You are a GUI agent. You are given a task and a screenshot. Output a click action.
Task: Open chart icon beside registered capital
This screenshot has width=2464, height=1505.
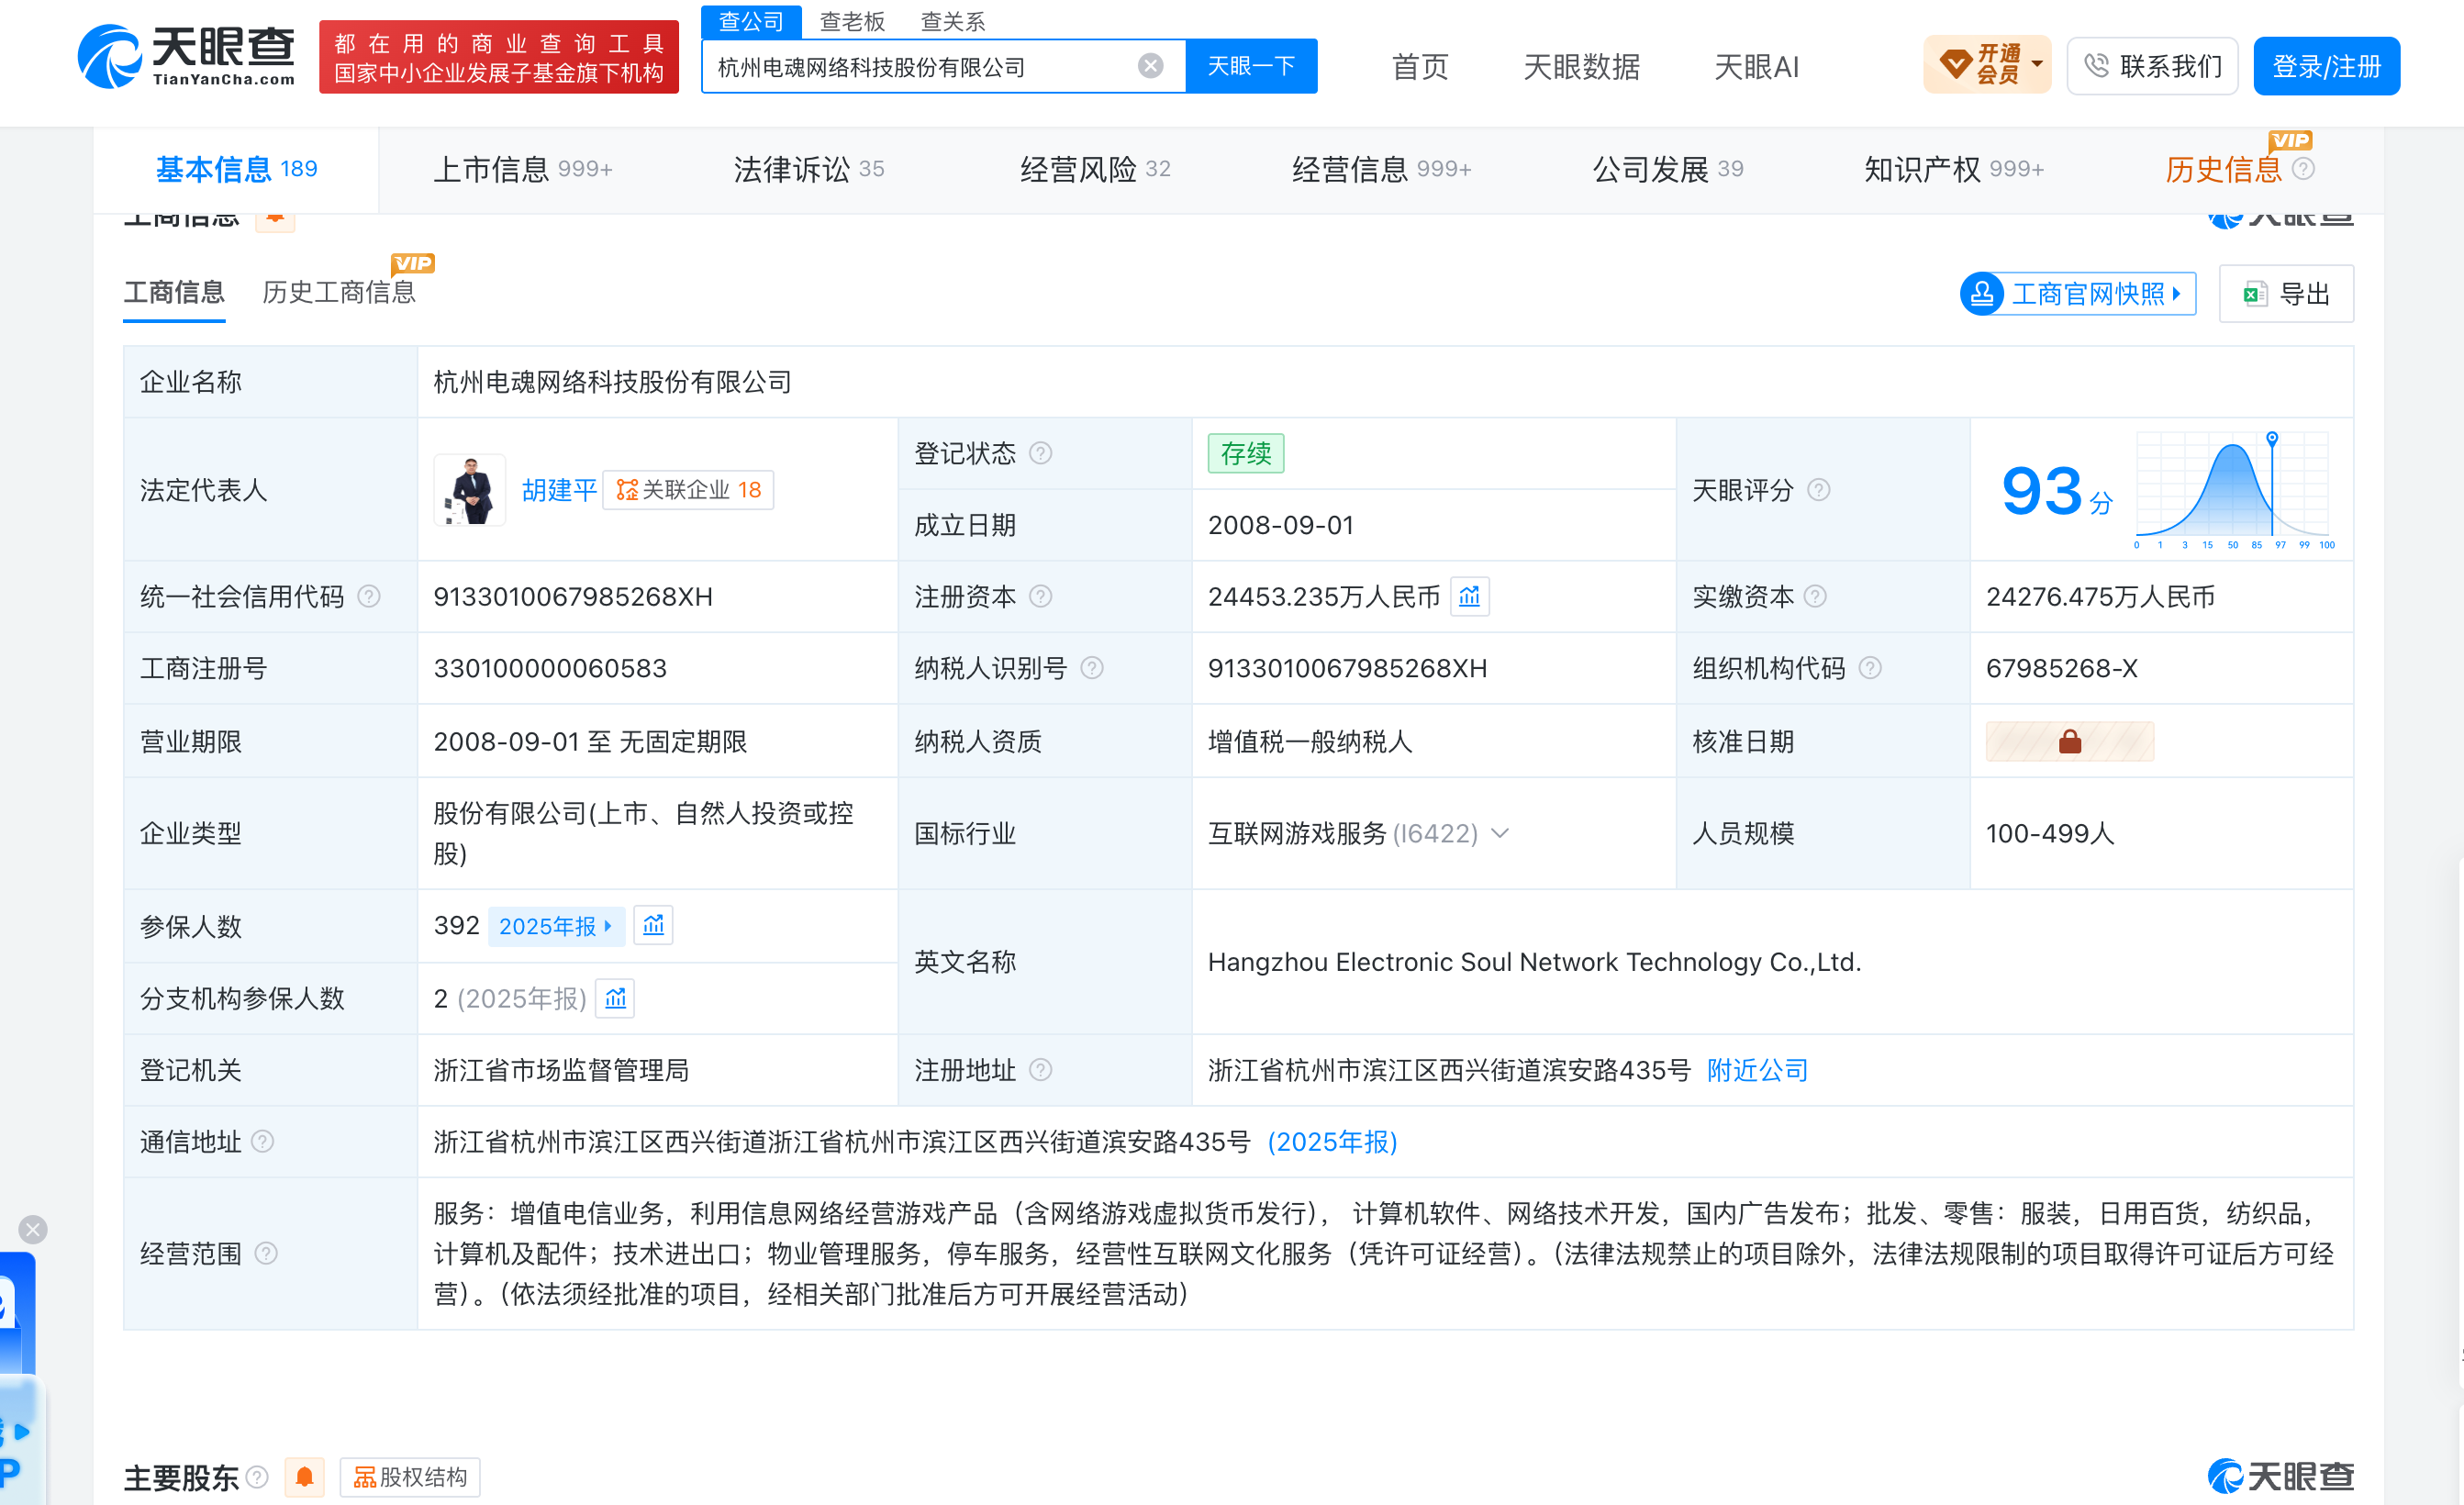click(x=1469, y=597)
